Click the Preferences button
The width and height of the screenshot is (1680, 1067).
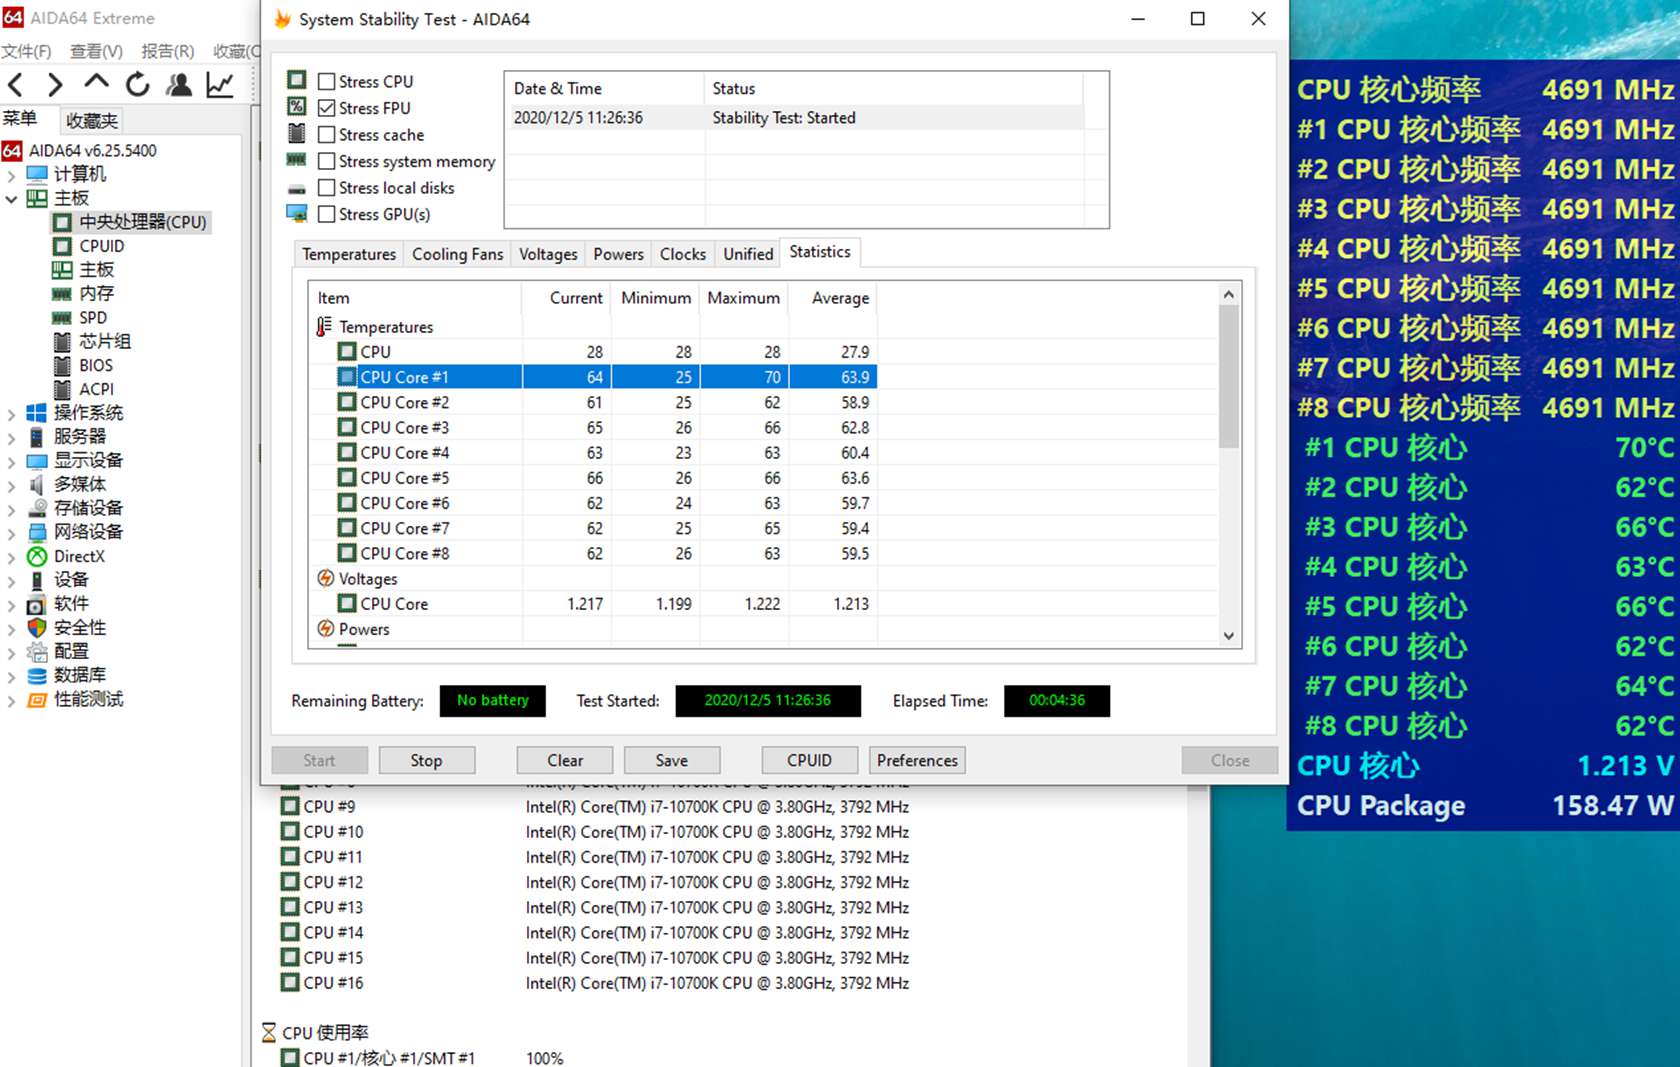[x=916, y=760]
